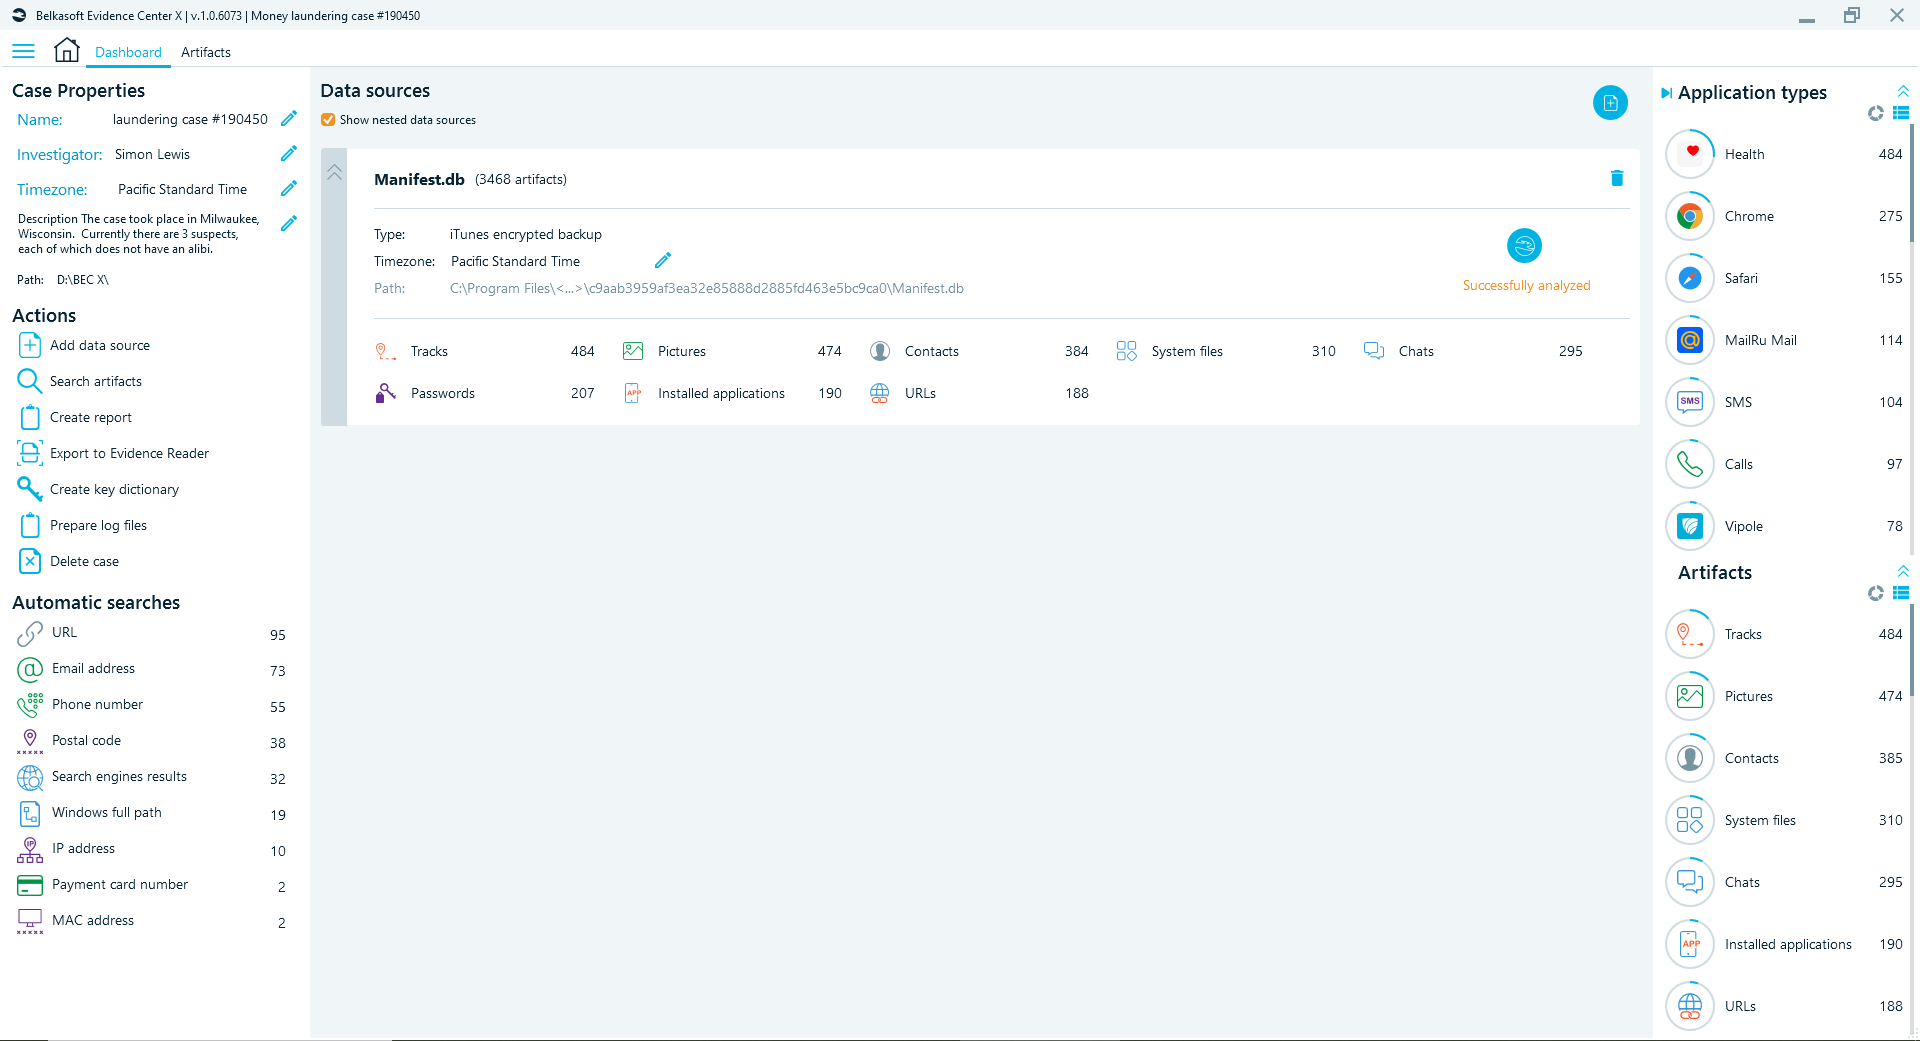Viewport: 1920px width, 1041px height.
Task: Select URLs in Artifacts panel
Action: click(1785, 1006)
